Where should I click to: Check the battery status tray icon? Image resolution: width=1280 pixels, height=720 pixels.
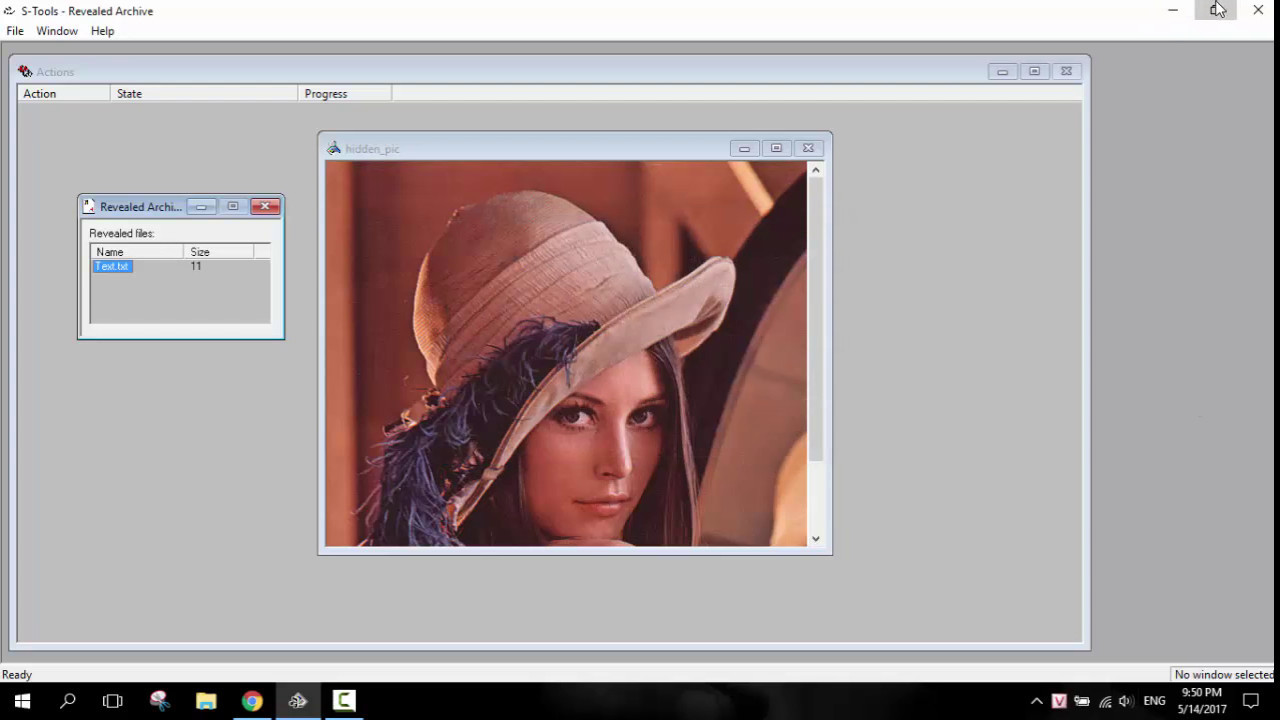[1082, 701]
